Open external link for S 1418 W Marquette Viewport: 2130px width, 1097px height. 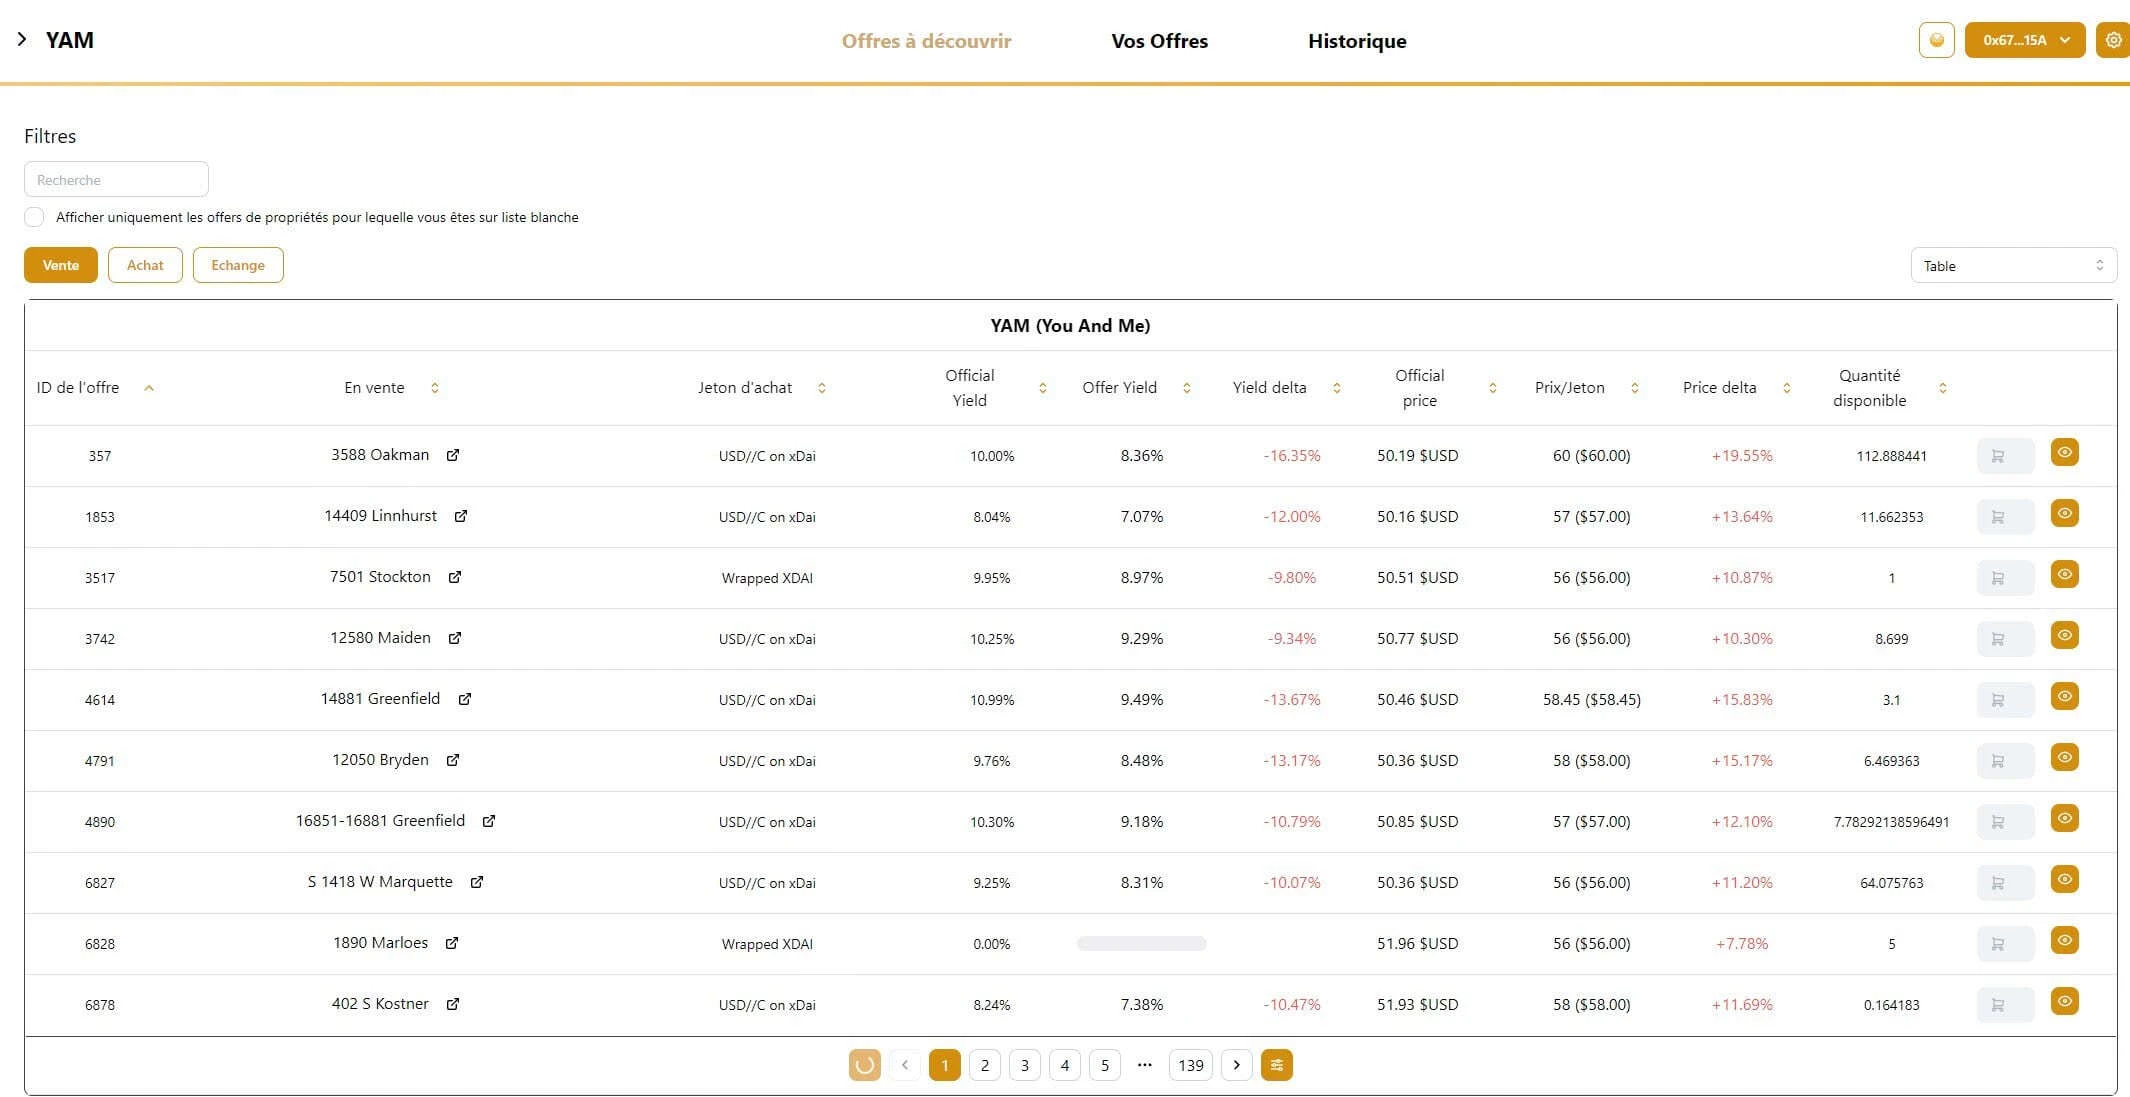477,882
